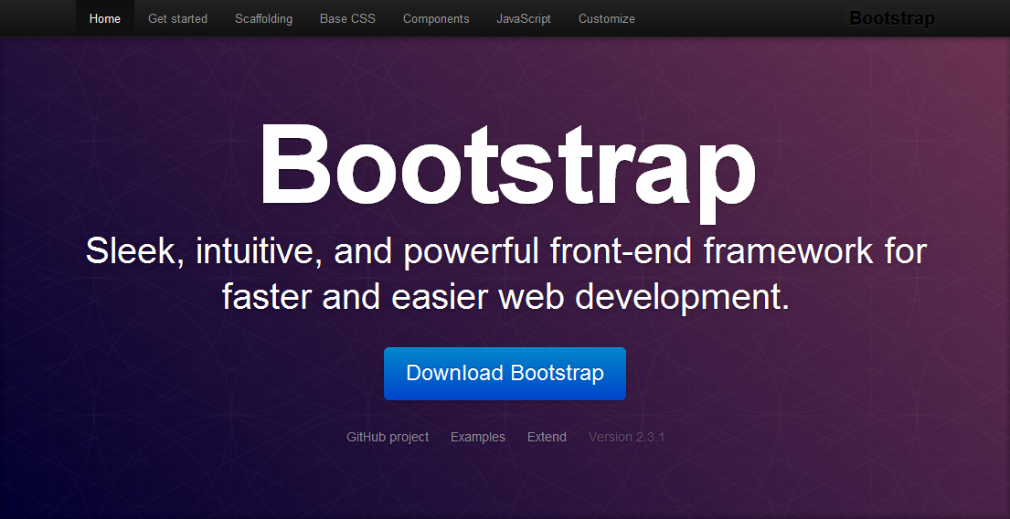Open the GitHub project link
This screenshot has height=519, width=1010.
point(388,437)
